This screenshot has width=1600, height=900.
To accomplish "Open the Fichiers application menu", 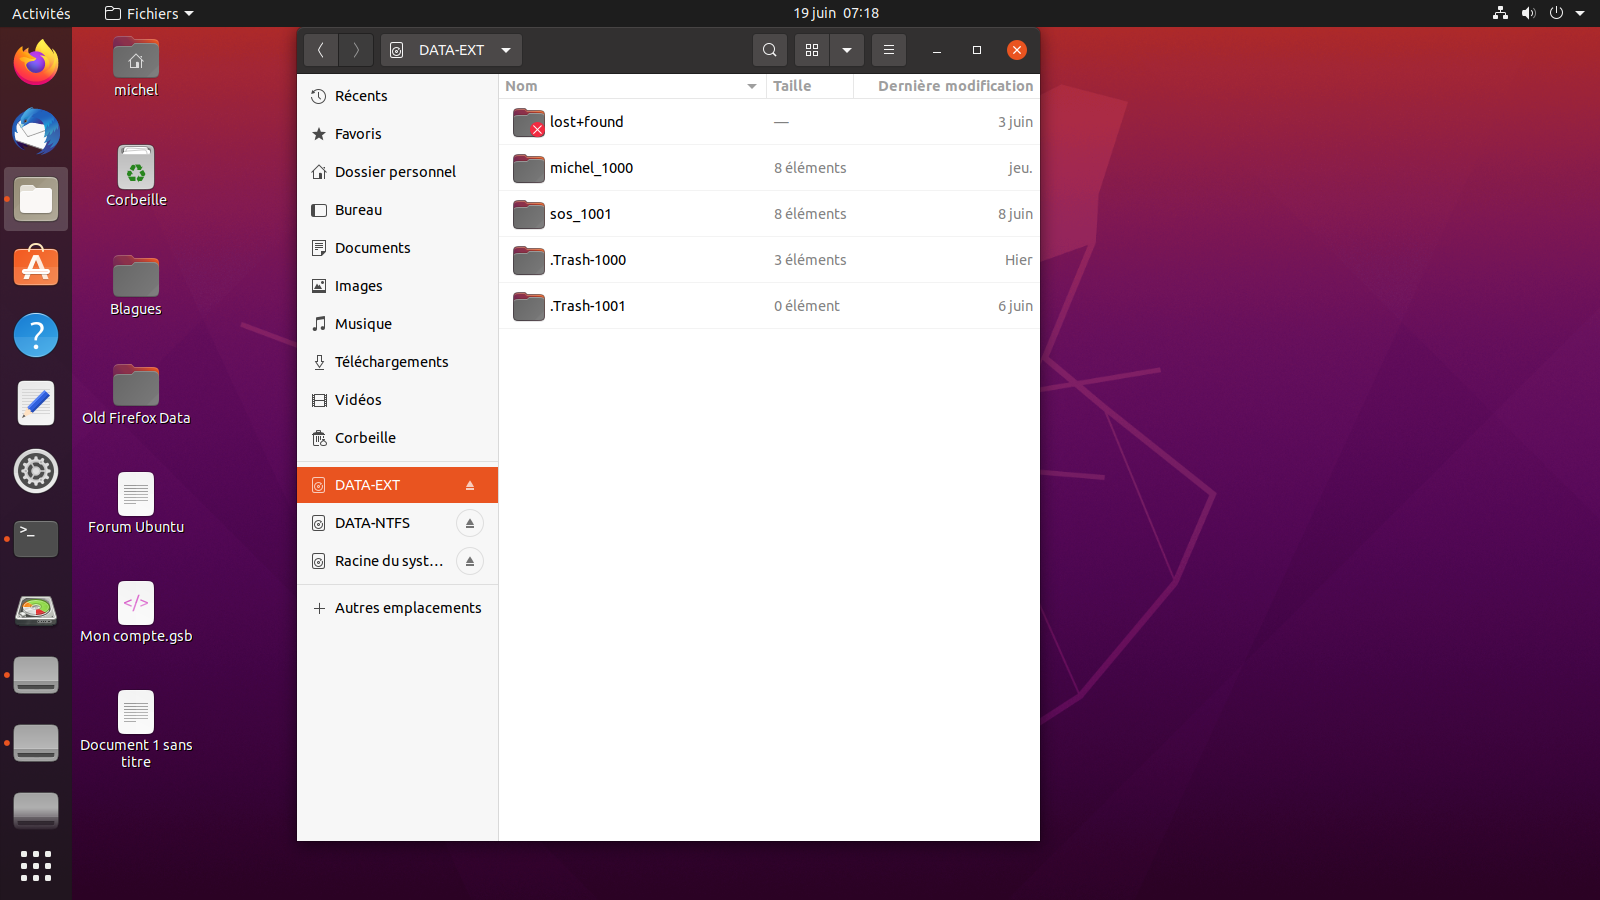I will click(x=149, y=13).
